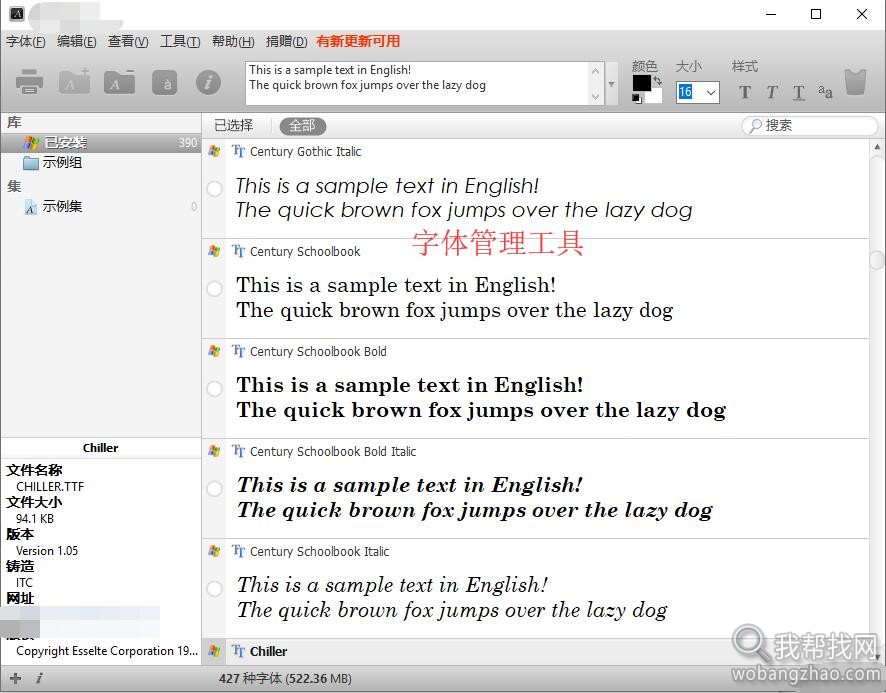This screenshot has height=693, width=886.
Task: Open the 字体(F) menu
Action: coord(26,41)
